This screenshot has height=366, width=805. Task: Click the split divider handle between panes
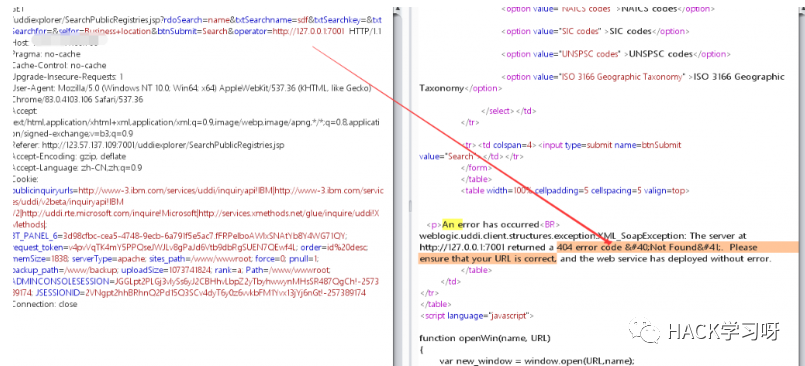tap(409, 205)
